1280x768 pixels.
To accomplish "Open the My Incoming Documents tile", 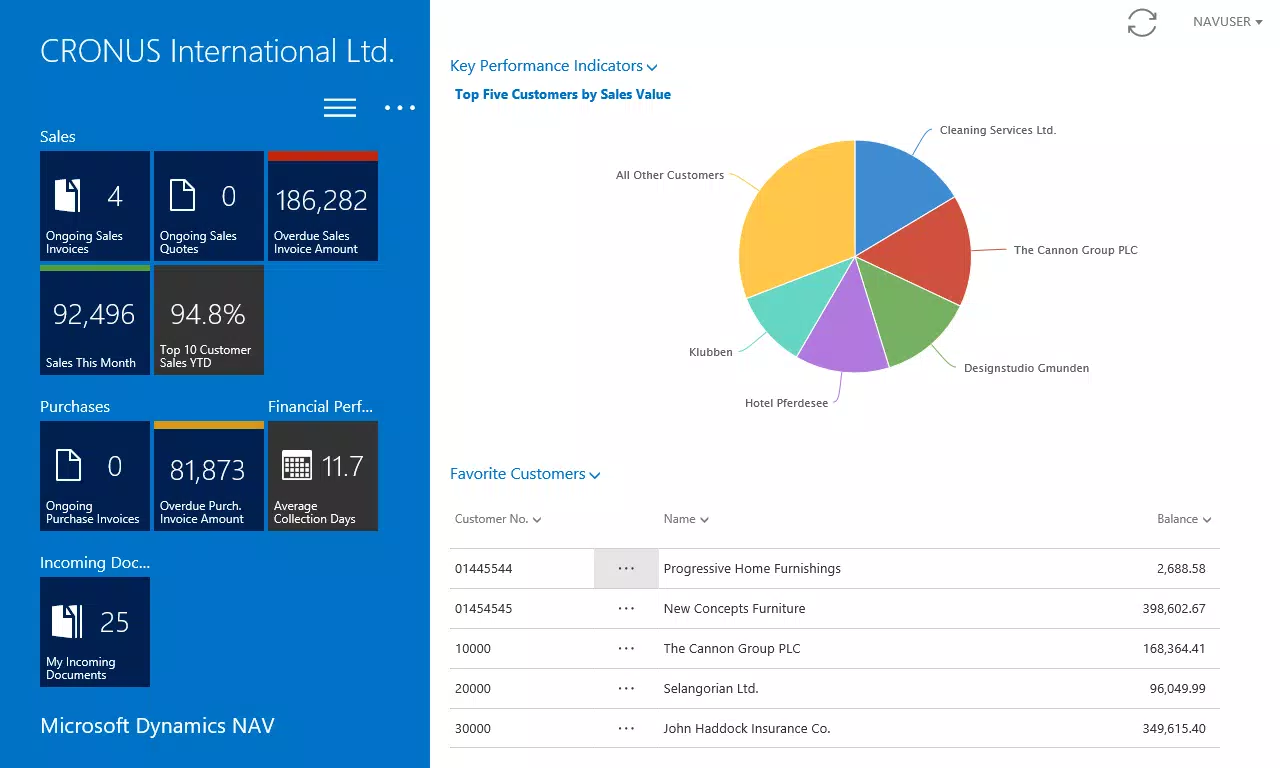I will [x=95, y=632].
